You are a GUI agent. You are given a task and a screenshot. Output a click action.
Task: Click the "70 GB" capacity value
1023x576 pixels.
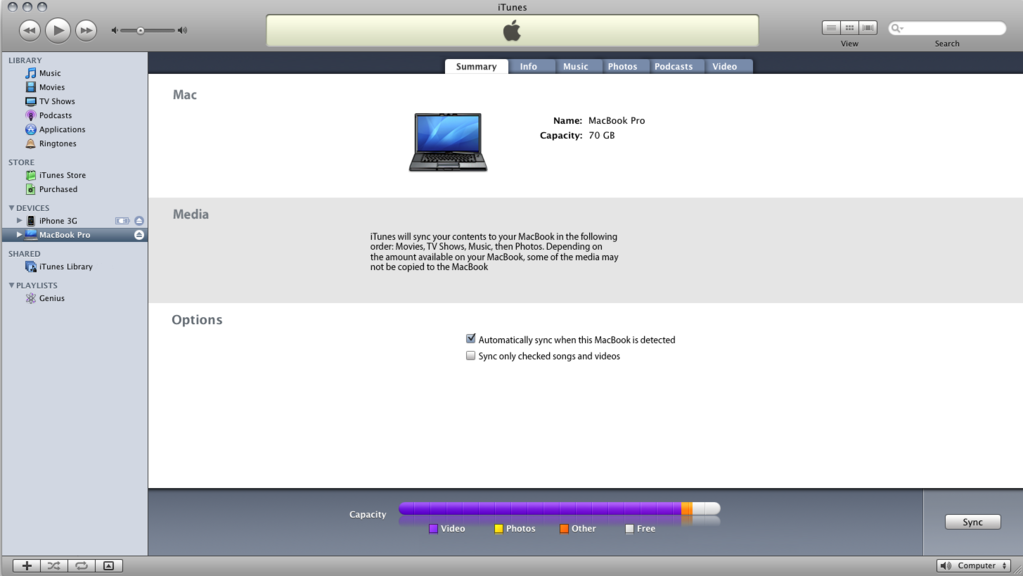point(602,136)
